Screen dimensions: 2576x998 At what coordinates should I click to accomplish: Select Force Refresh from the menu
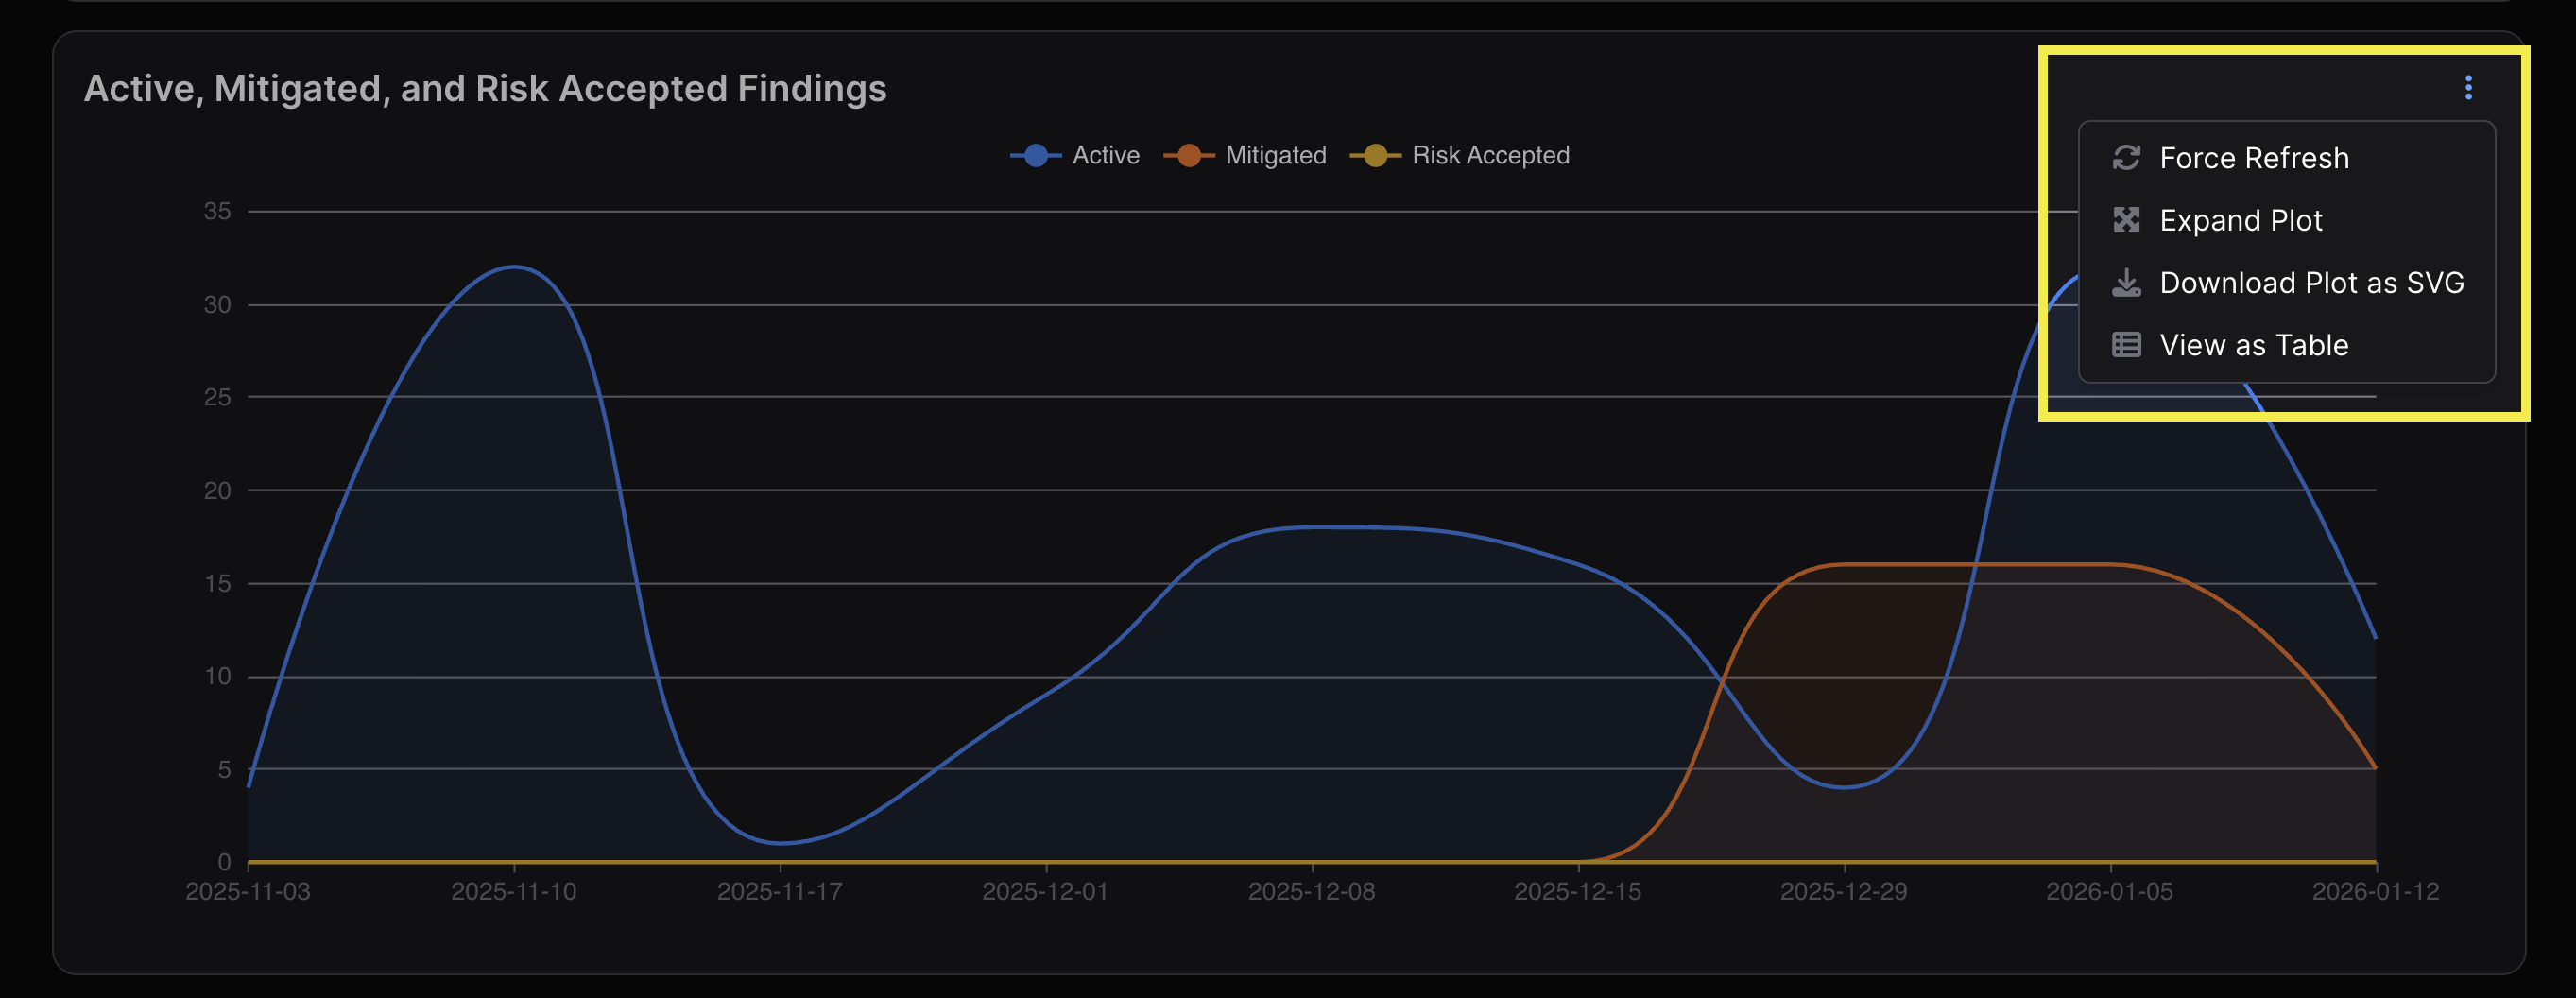[2254, 158]
